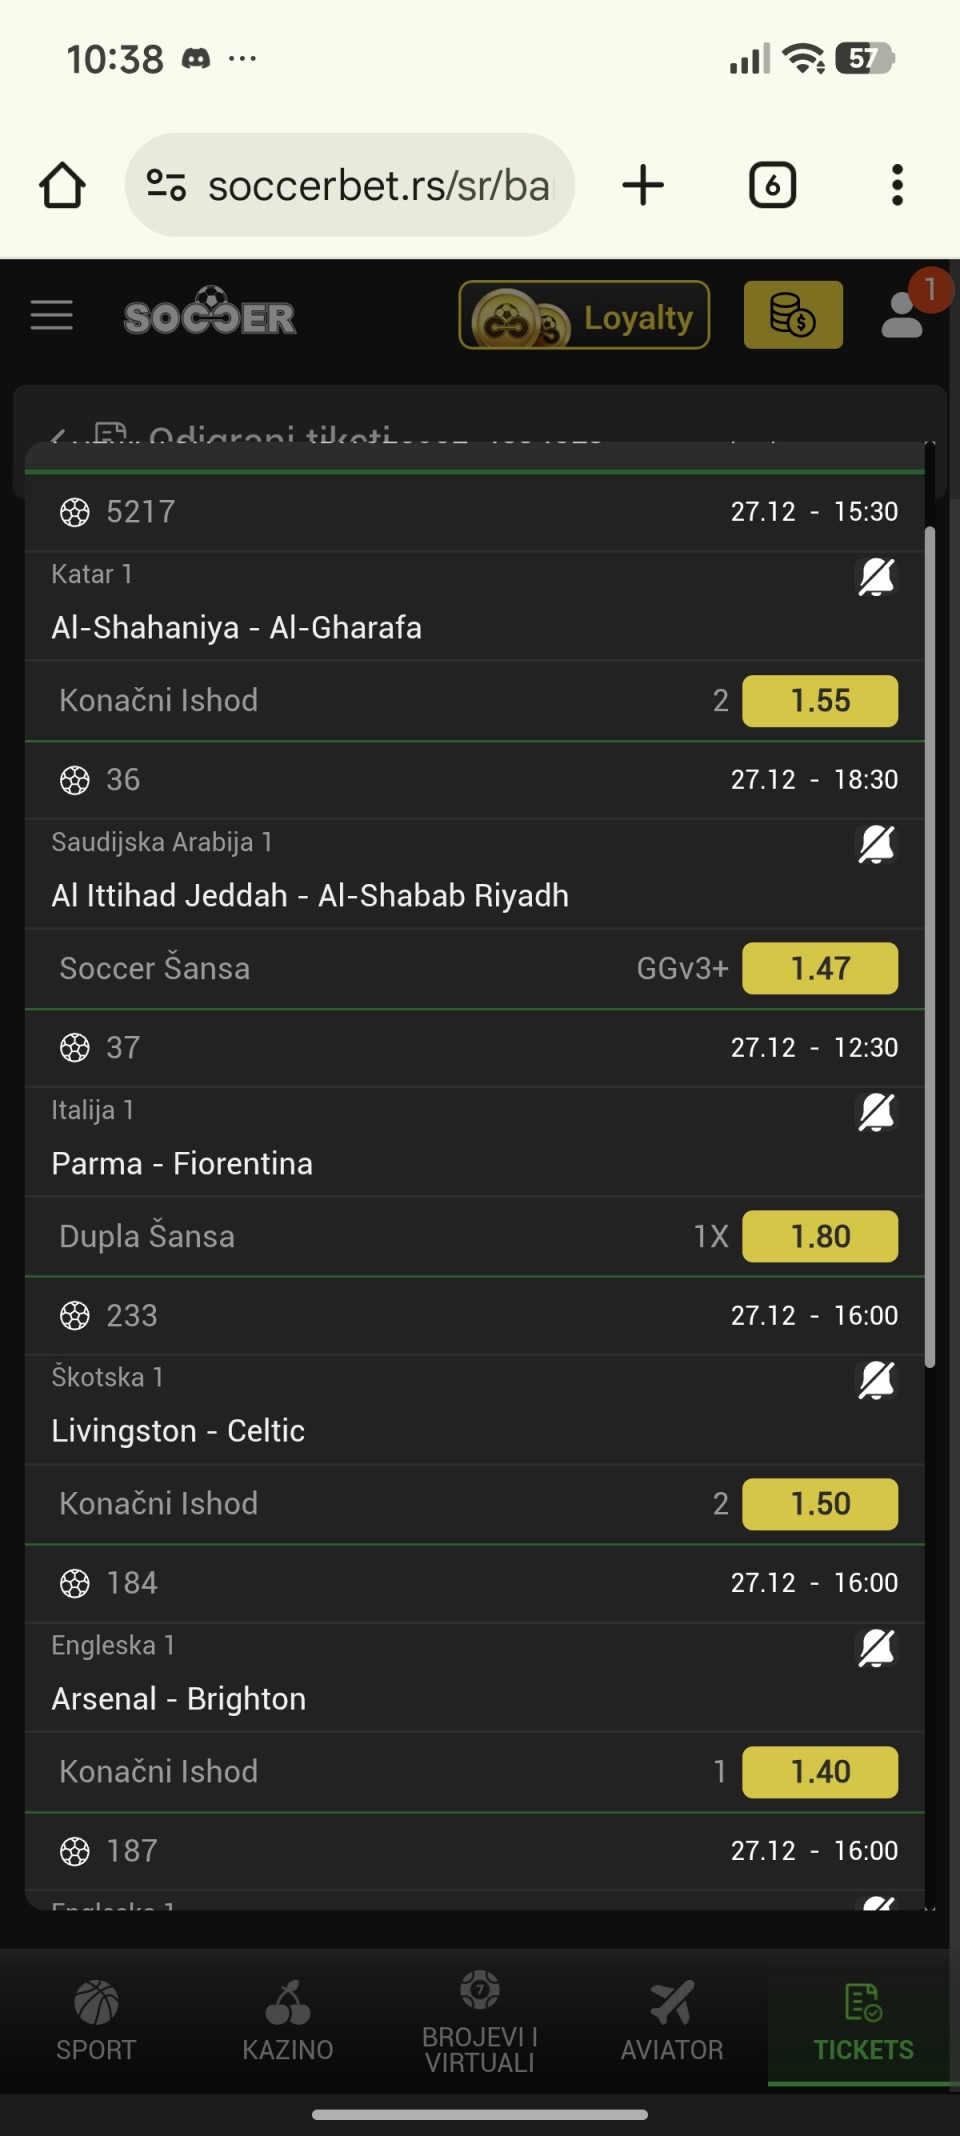Tap the browser home icon
Image resolution: width=960 pixels, height=2136 pixels.
(x=62, y=186)
